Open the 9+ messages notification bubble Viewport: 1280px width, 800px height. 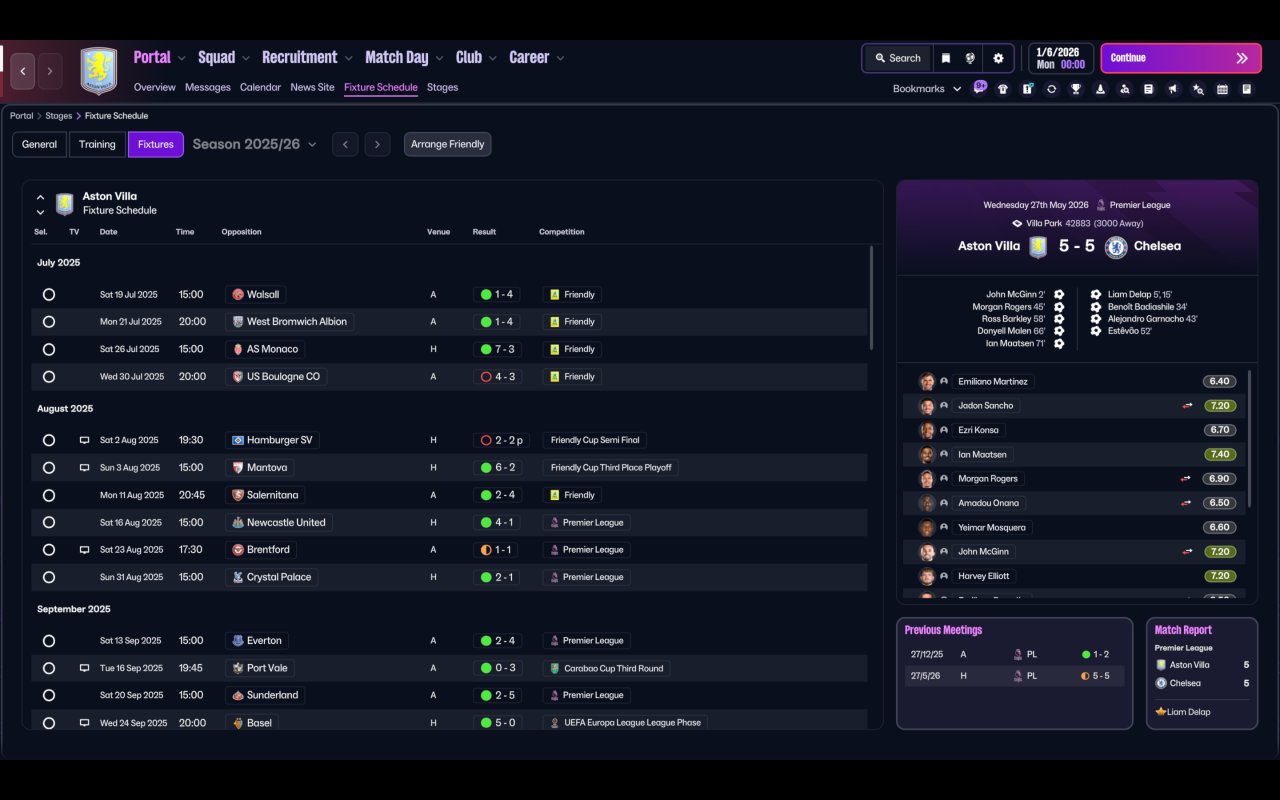980,87
